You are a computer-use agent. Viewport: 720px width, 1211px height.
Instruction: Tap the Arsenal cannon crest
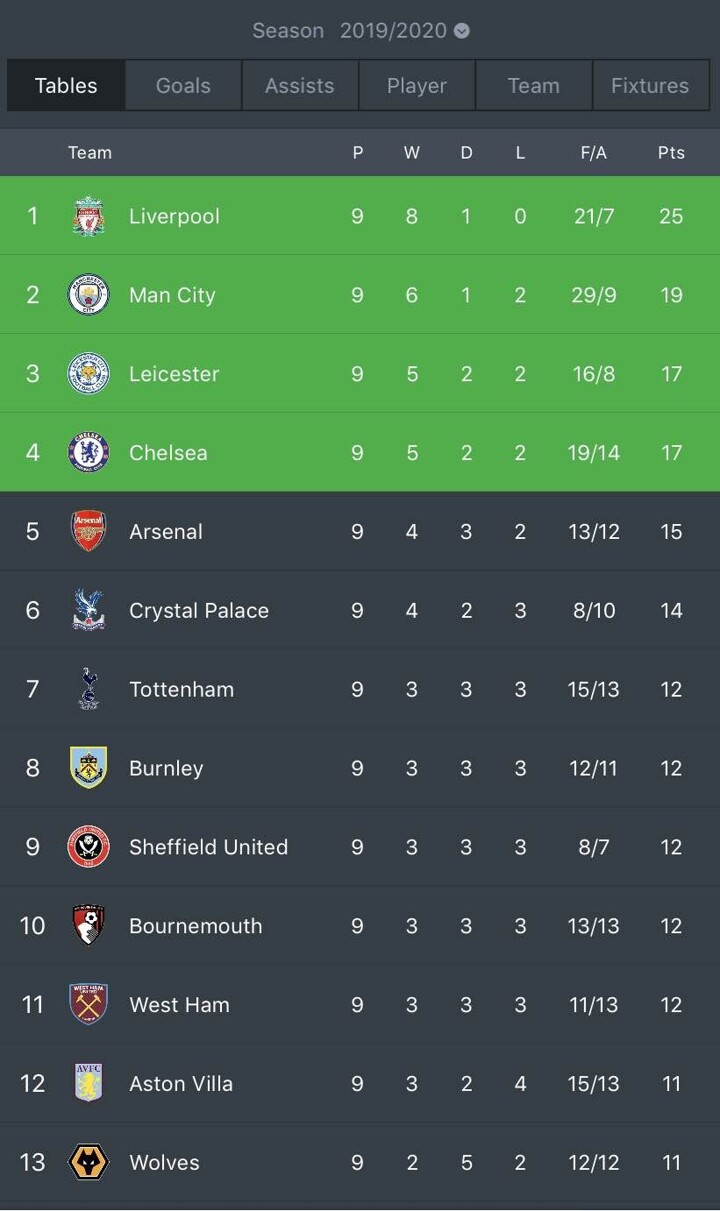coord(88,531)
